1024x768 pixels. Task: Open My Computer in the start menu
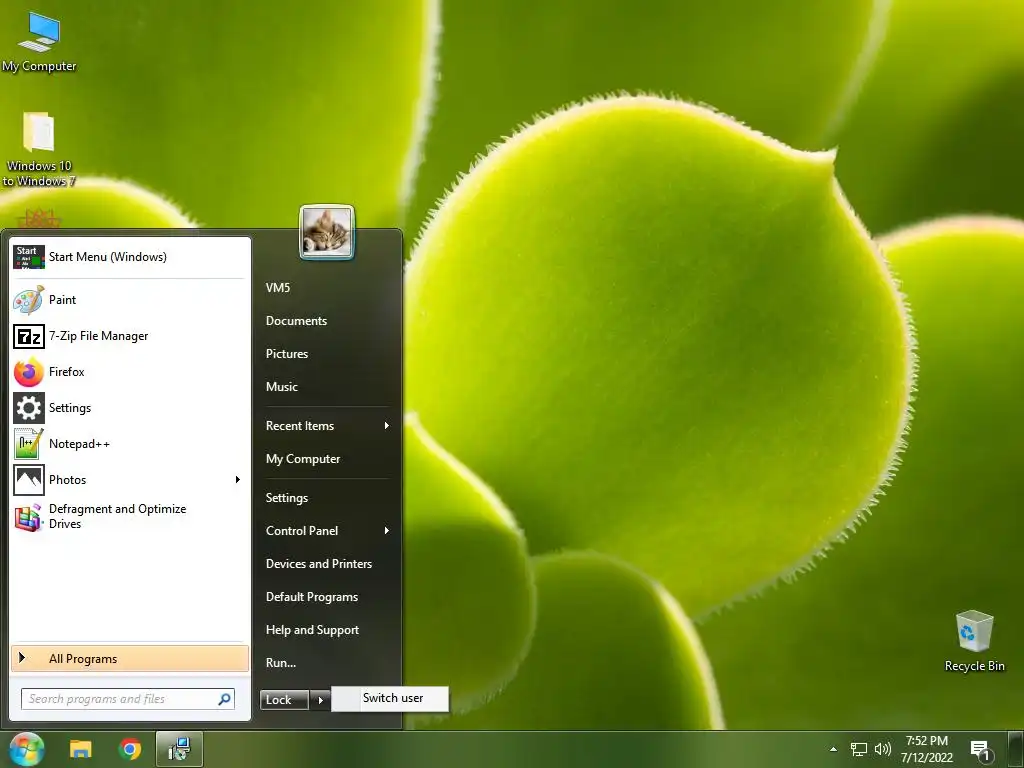coord(303,459)
